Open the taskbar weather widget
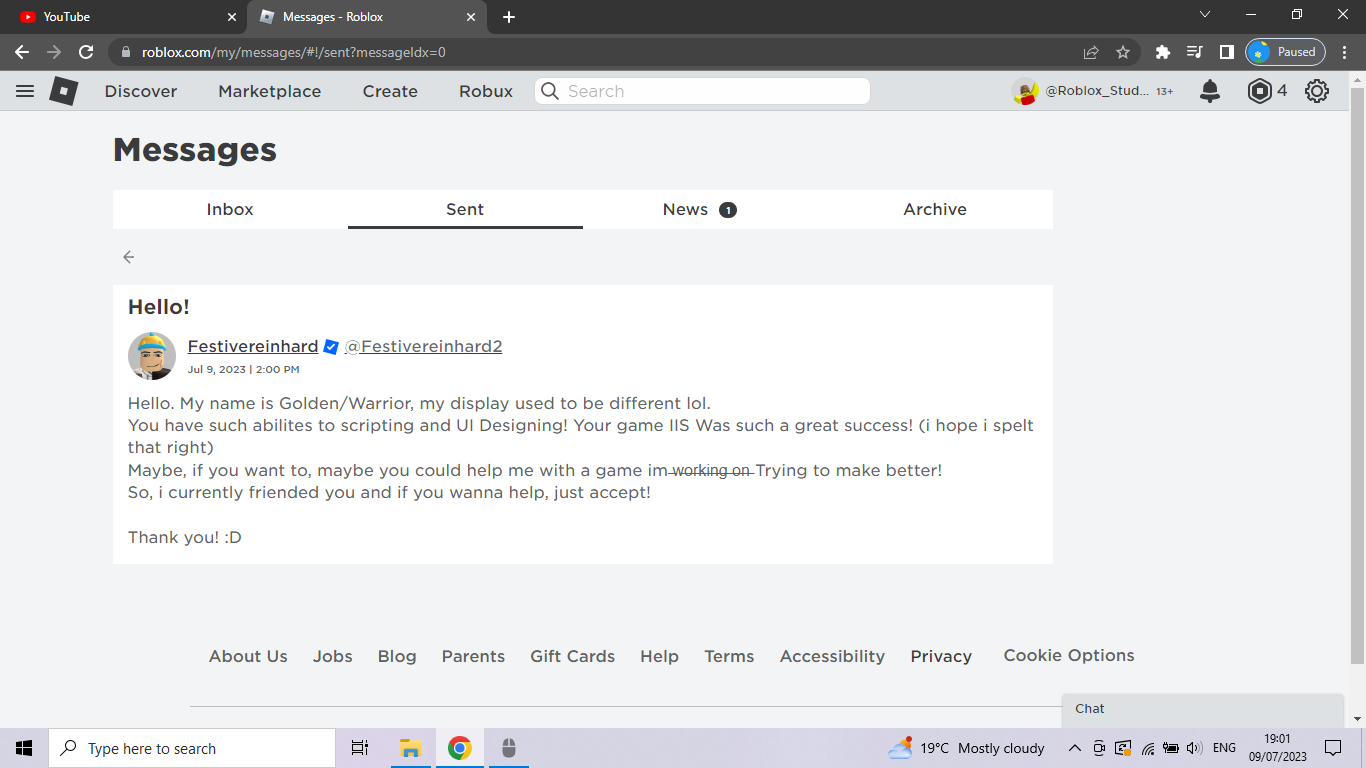The image size is (1366, 768). click(x=966, y=748)
